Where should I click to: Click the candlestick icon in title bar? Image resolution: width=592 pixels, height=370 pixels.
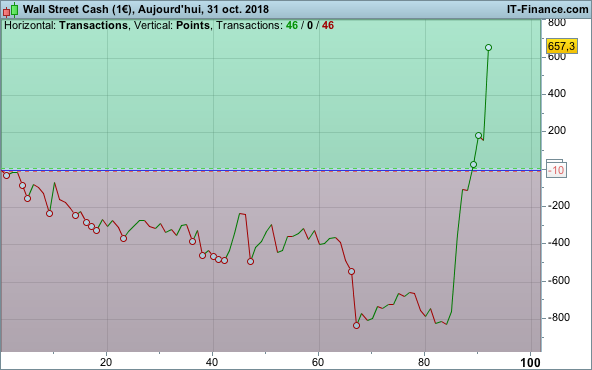pyautogui.click(x=10, y=10)
